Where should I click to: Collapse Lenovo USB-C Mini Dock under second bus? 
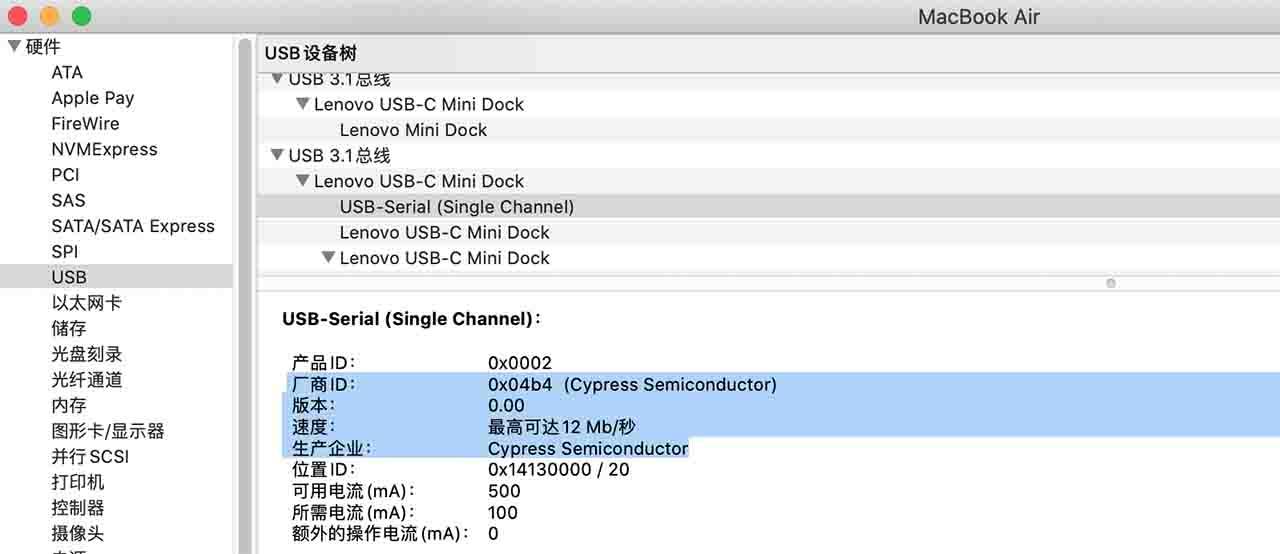[302, 181]
